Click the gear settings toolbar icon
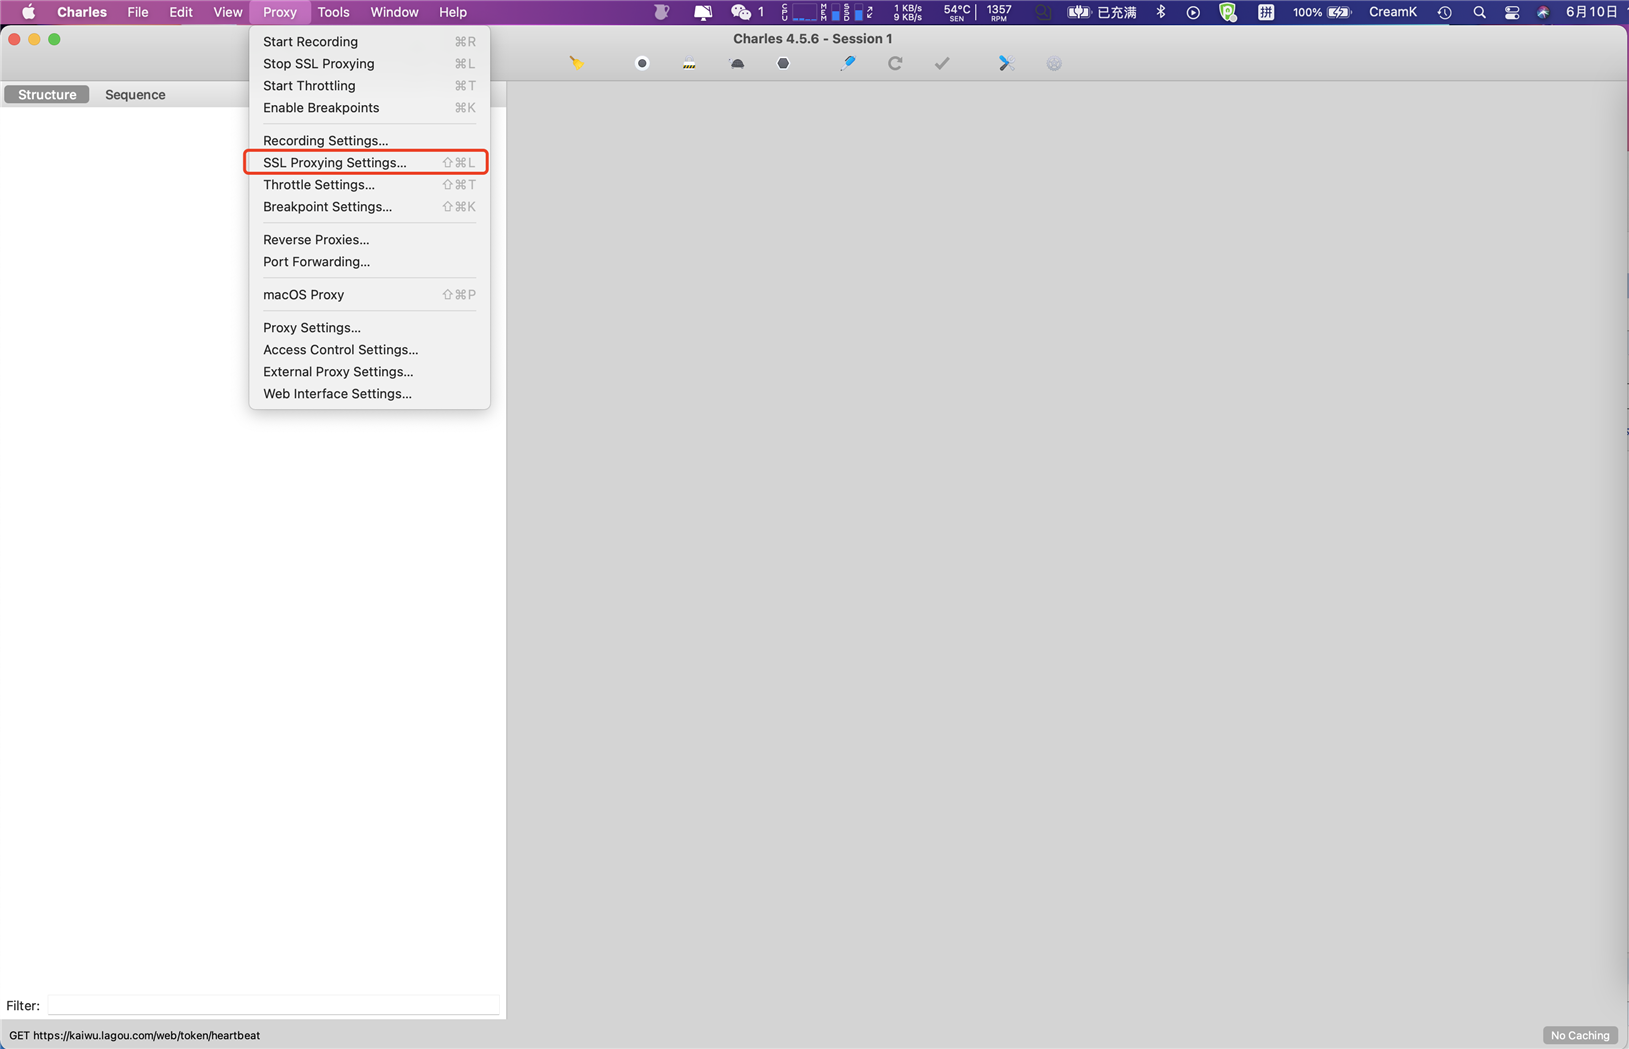The height and width of the screenshot is (1049, 1629). tap(1054, 63)
